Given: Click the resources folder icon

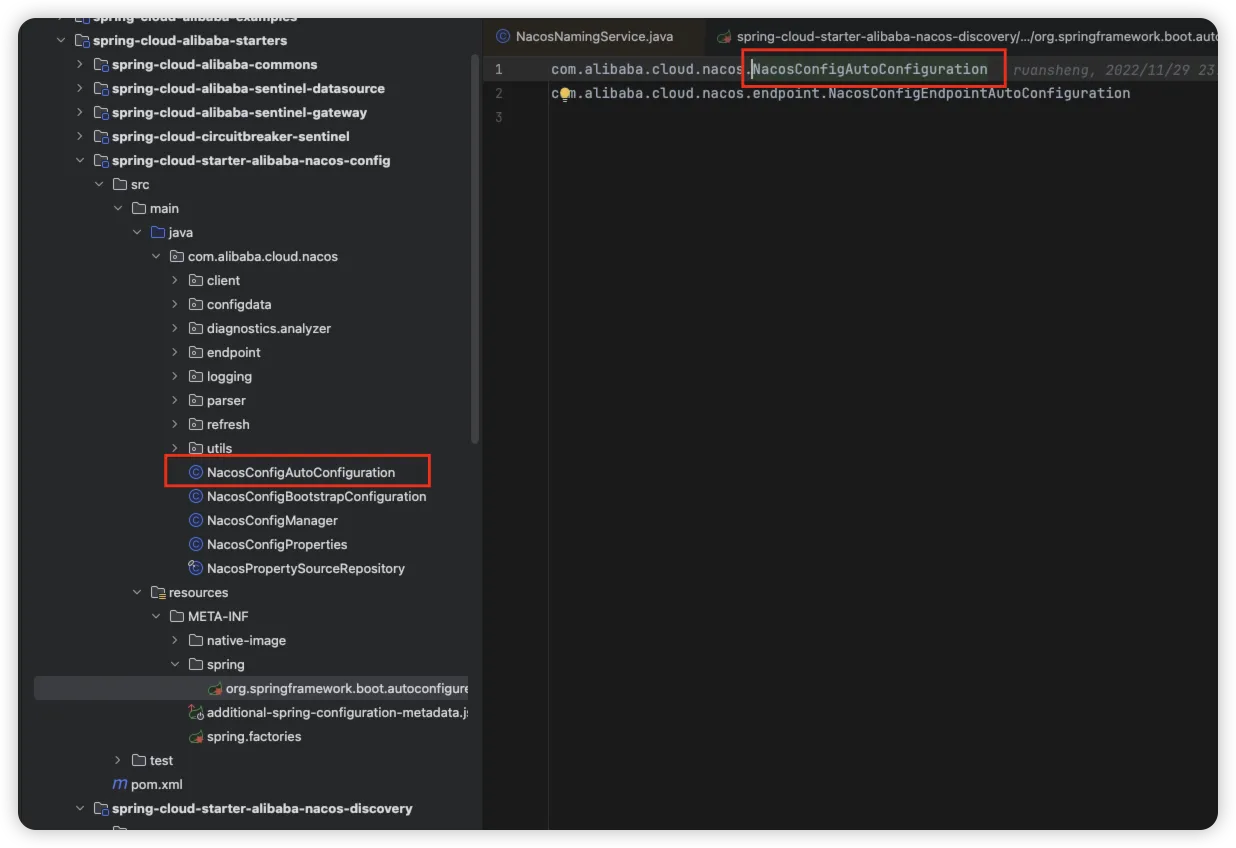Looking at the screenshot, I should click(x=158, y=592).
